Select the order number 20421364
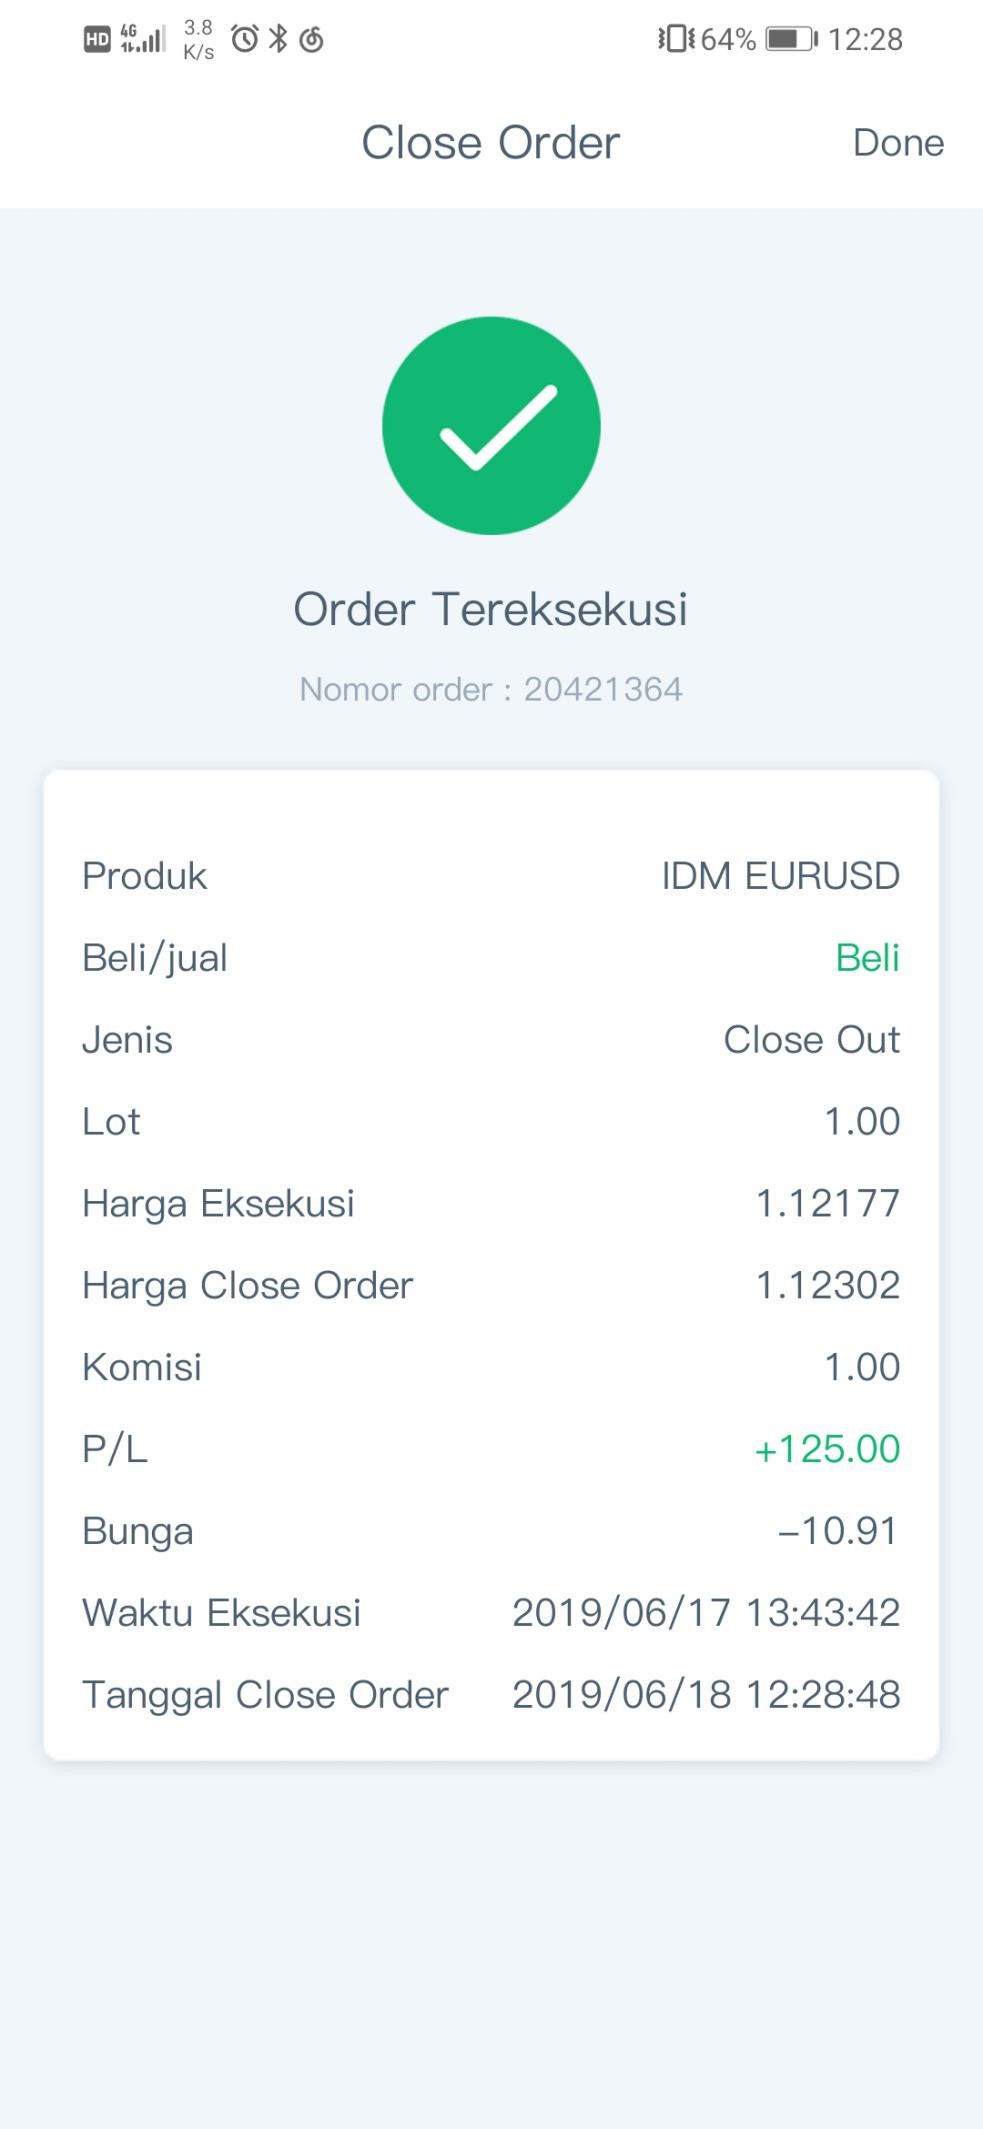Screen dimensions: 983x2129 coord(603,689)
